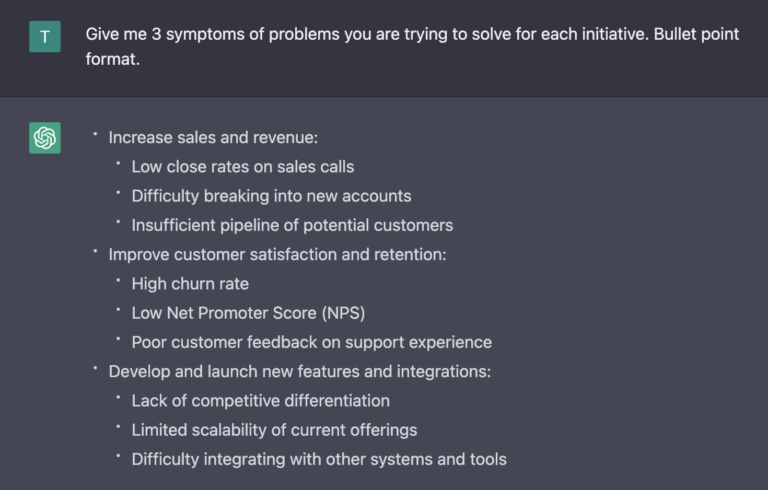The width and height of the screenshot is (768, 490).
Task: Click the bullet dot before 'Develop and launch'
Action: [95, 368]
